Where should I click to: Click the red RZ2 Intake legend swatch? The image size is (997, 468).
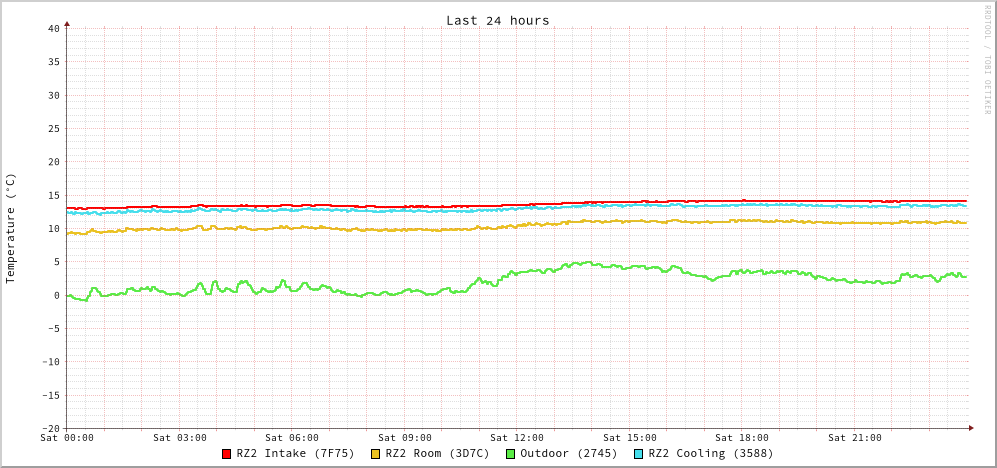pyautogui.click(x=227, y=454)
